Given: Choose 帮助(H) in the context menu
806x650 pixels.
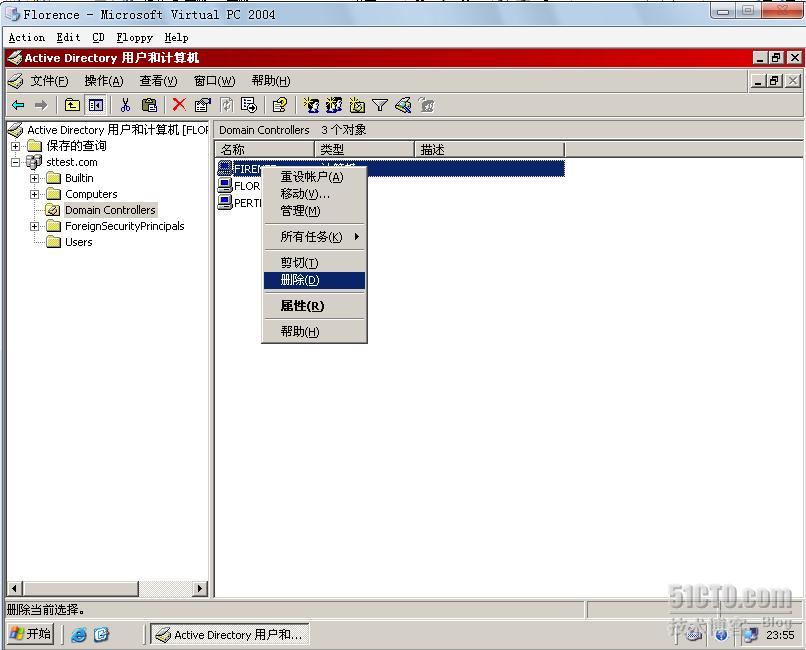Looking at the screenshot, I should tap(315, 331).
